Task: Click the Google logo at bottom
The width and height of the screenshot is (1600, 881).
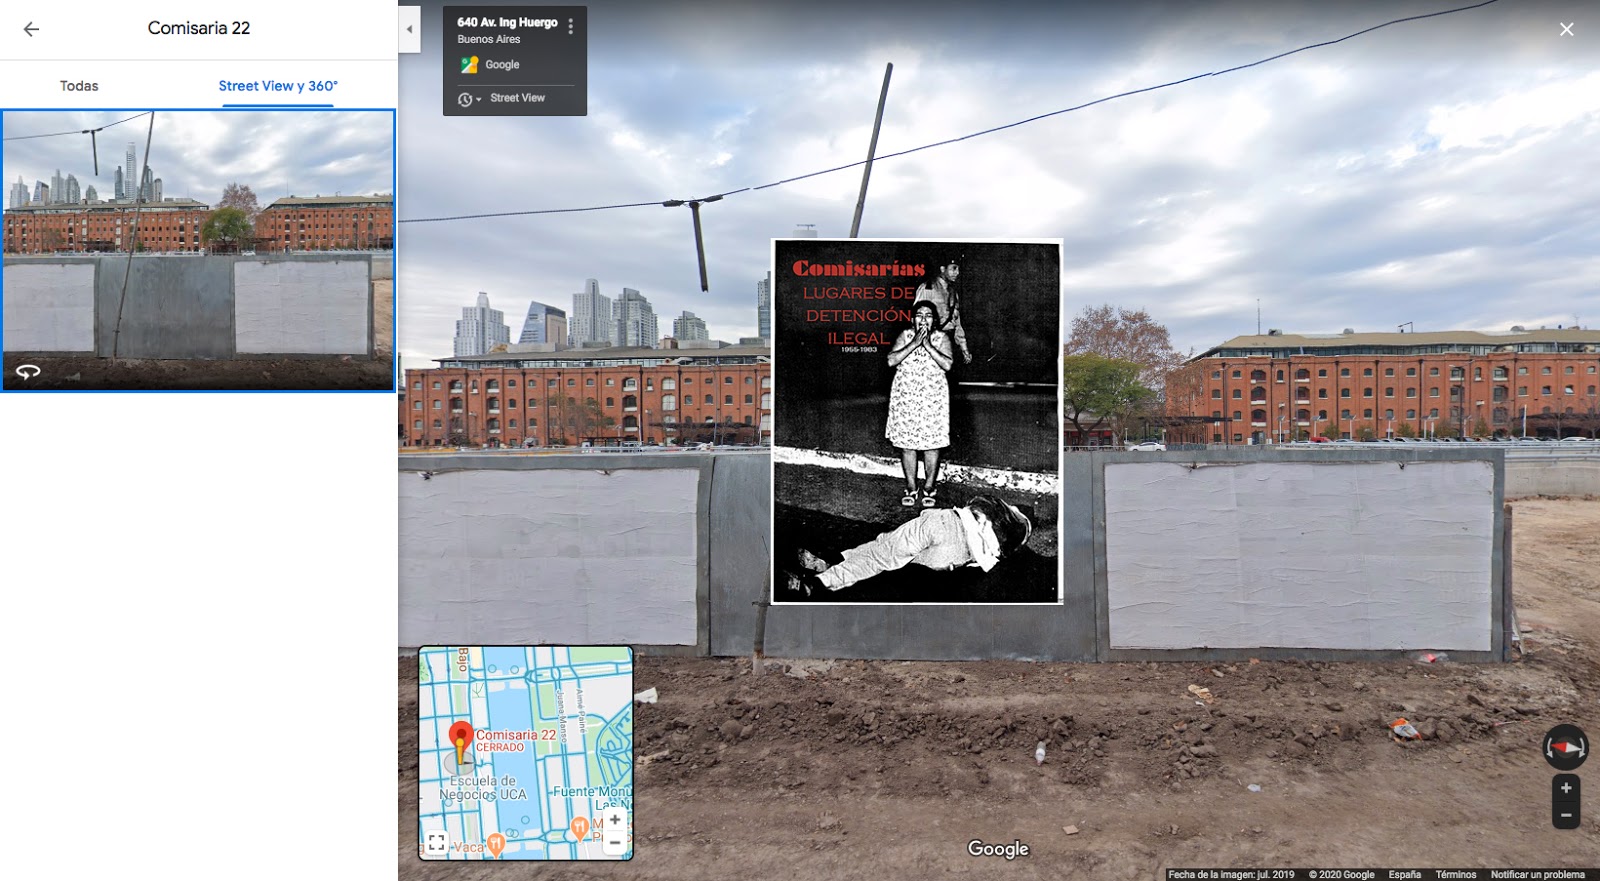Action: pyautogui.click(x=998, y=849)
